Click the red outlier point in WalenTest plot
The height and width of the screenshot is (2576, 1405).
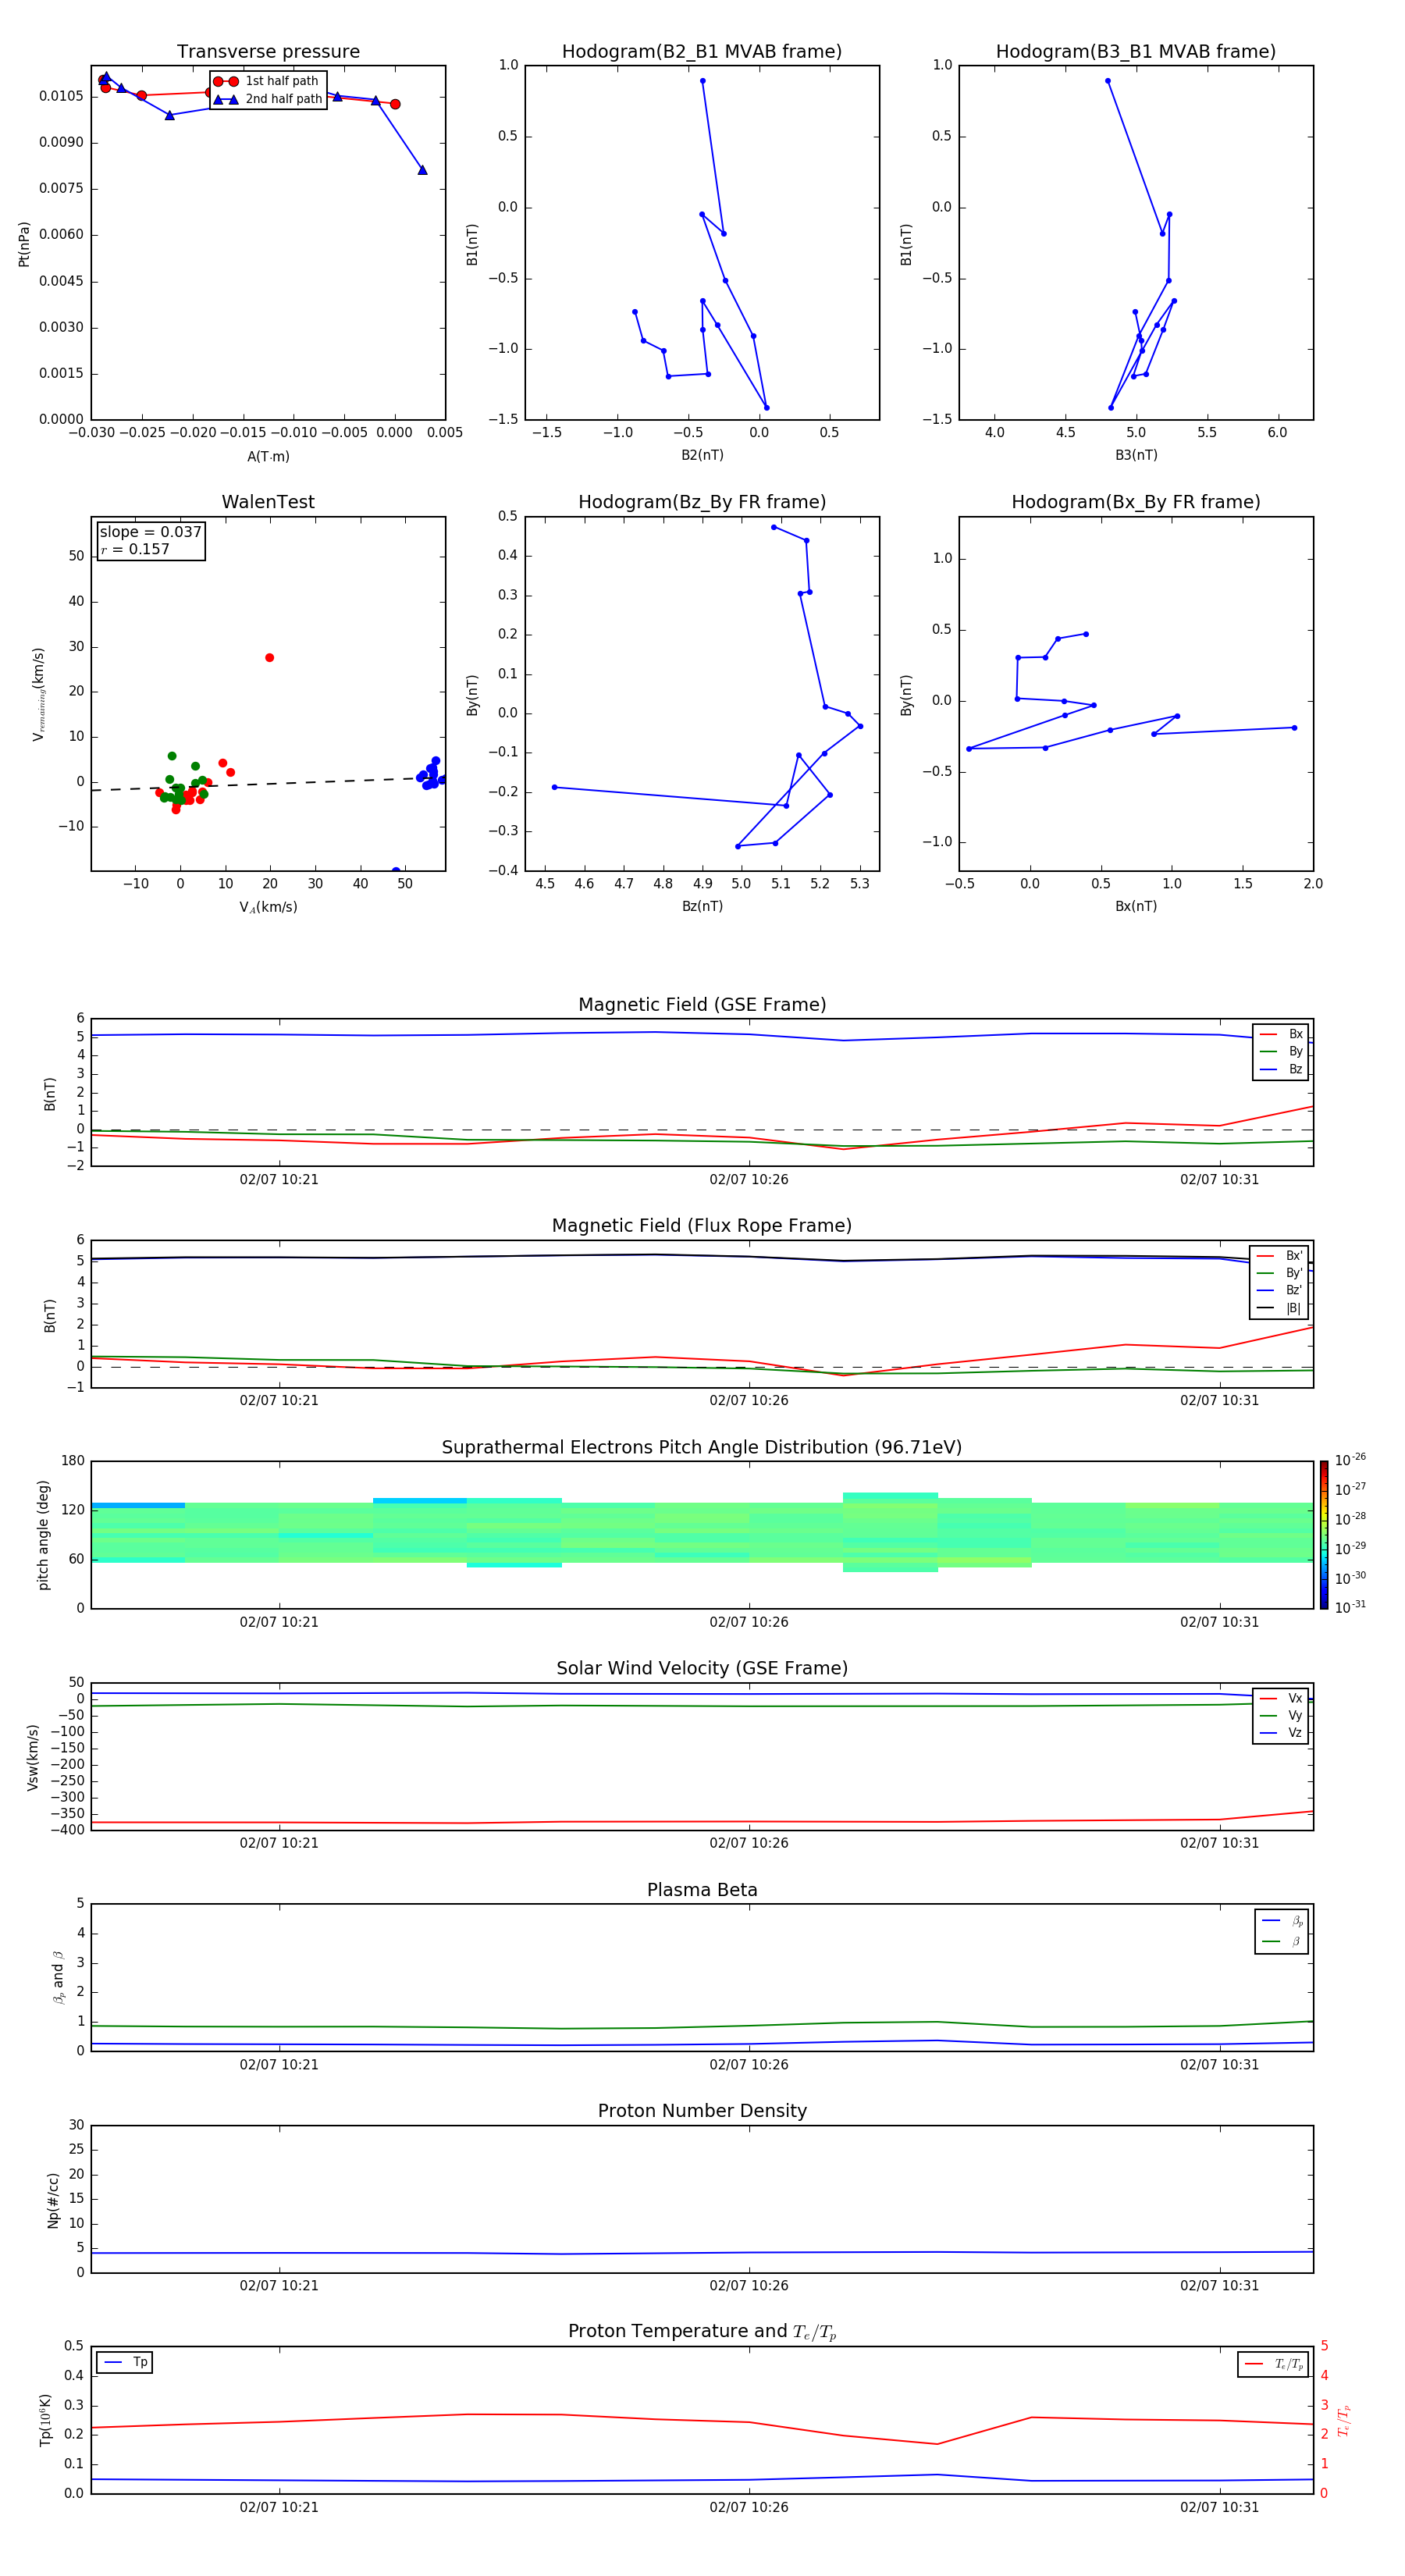tap(269, 658)
